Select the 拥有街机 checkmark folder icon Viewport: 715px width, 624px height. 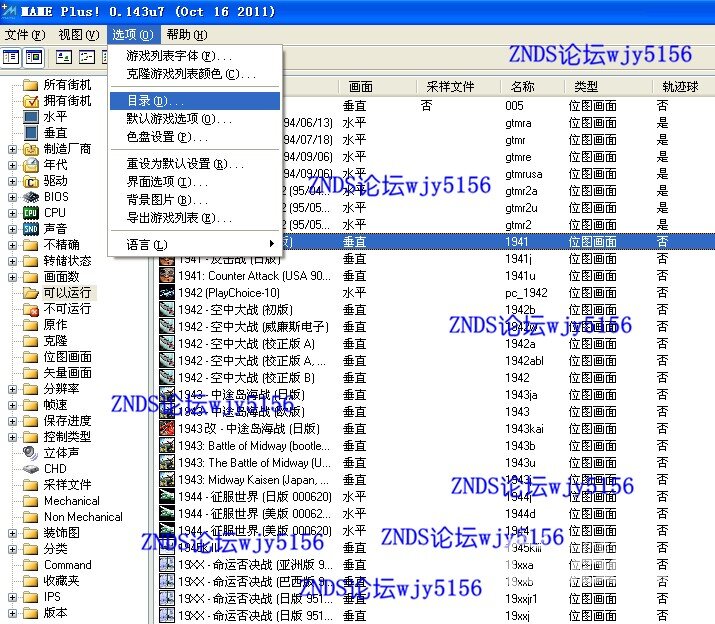(x=31, y=101)
